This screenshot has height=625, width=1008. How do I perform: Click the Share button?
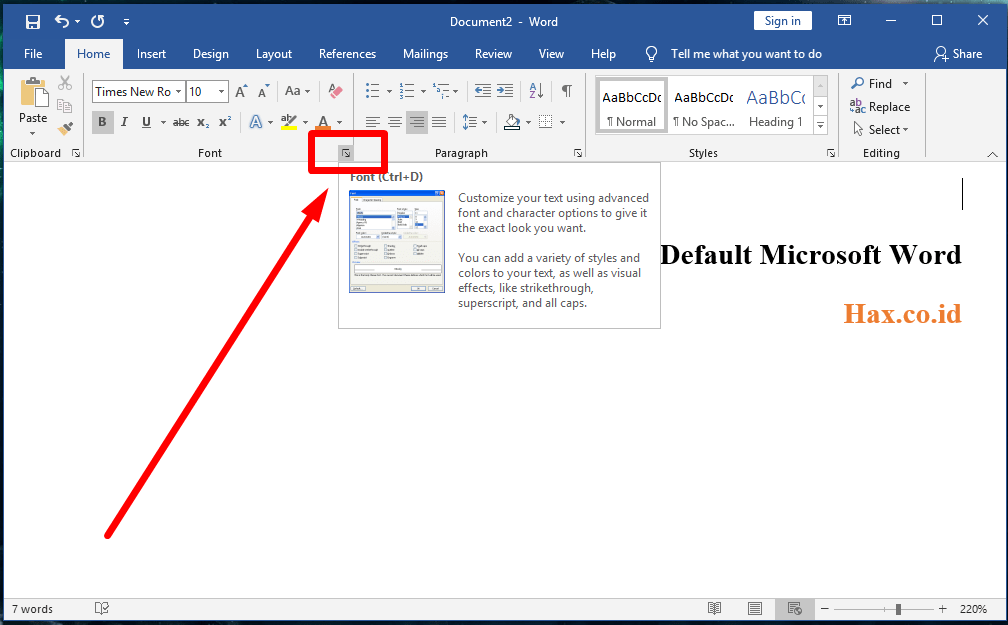tap(958, 54)
